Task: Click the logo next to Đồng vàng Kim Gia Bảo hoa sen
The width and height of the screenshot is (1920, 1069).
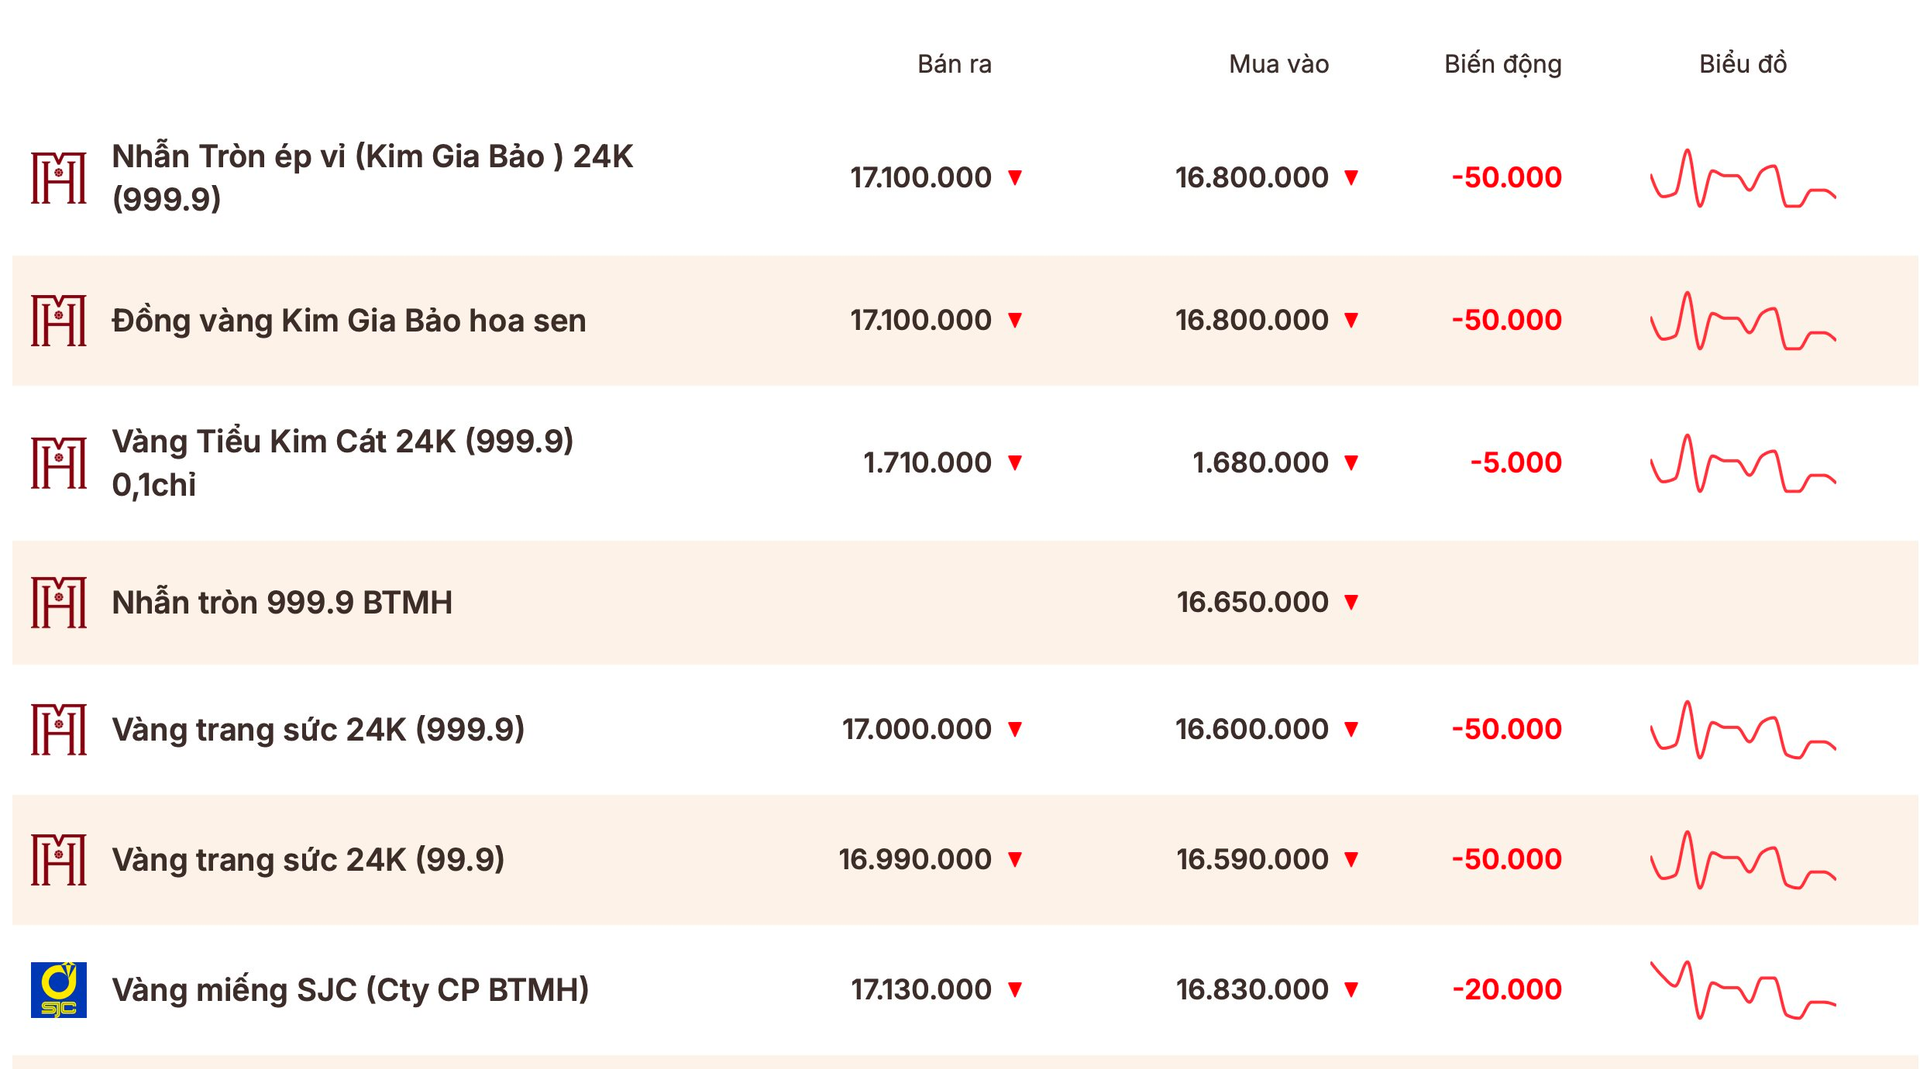Action: 58,320
